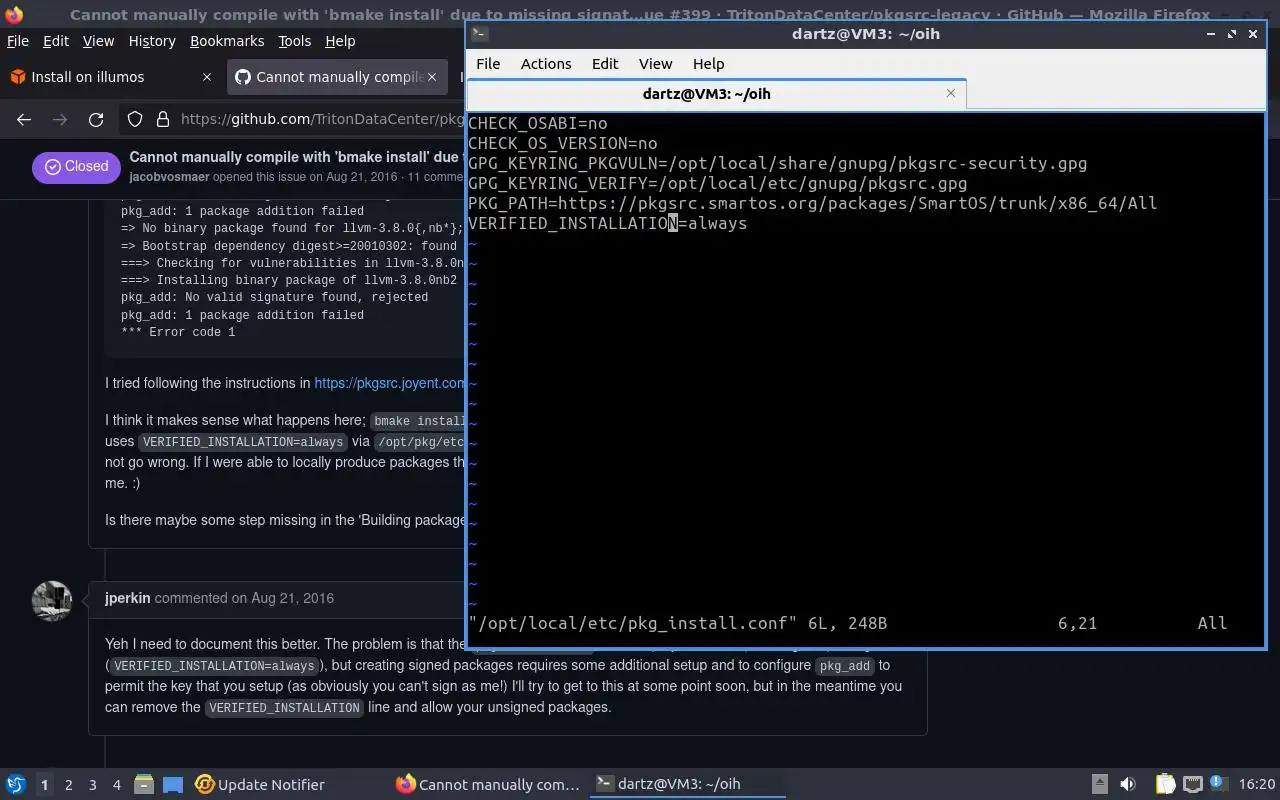Click the issue title heading text
This screenshot has height=800, width=1280.
click(294, 157)
